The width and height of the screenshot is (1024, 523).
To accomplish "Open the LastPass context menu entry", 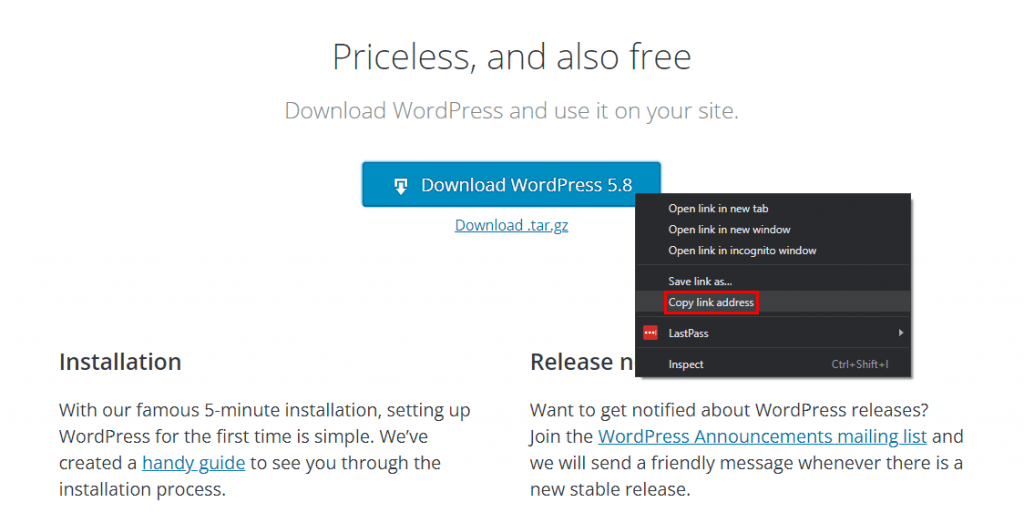I will click(x=773, y=333).
